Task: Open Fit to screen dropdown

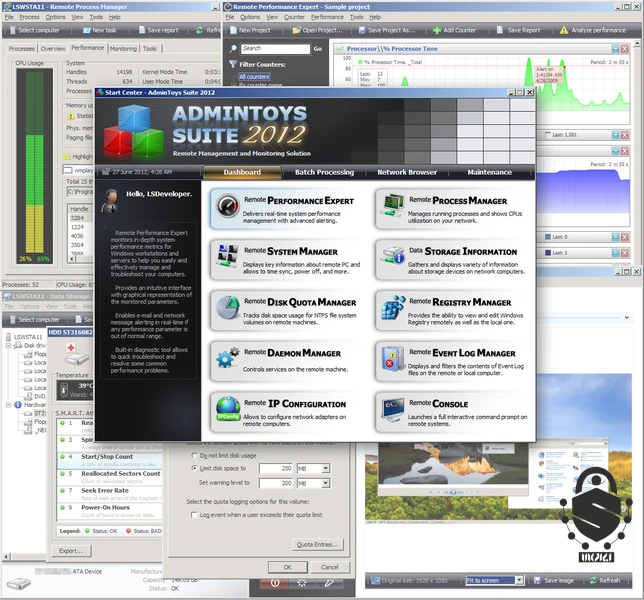Action: (519, 580)
